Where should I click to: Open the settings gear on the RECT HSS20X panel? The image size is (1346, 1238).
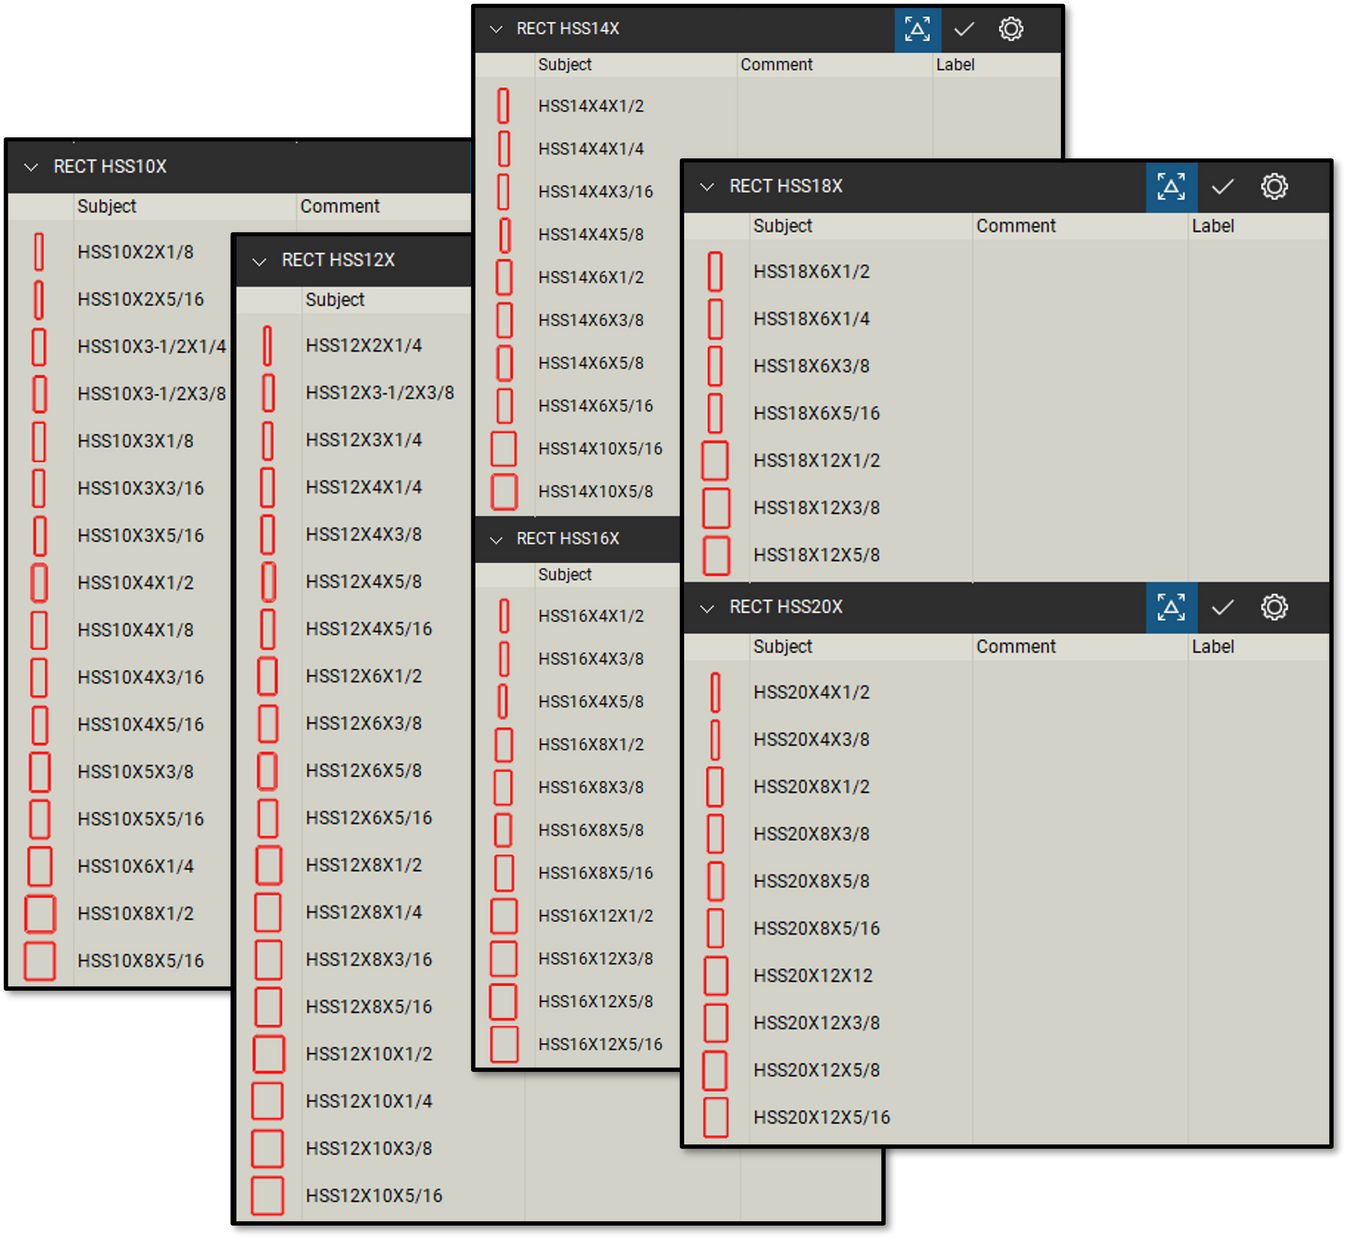[x=1274, y=607]
